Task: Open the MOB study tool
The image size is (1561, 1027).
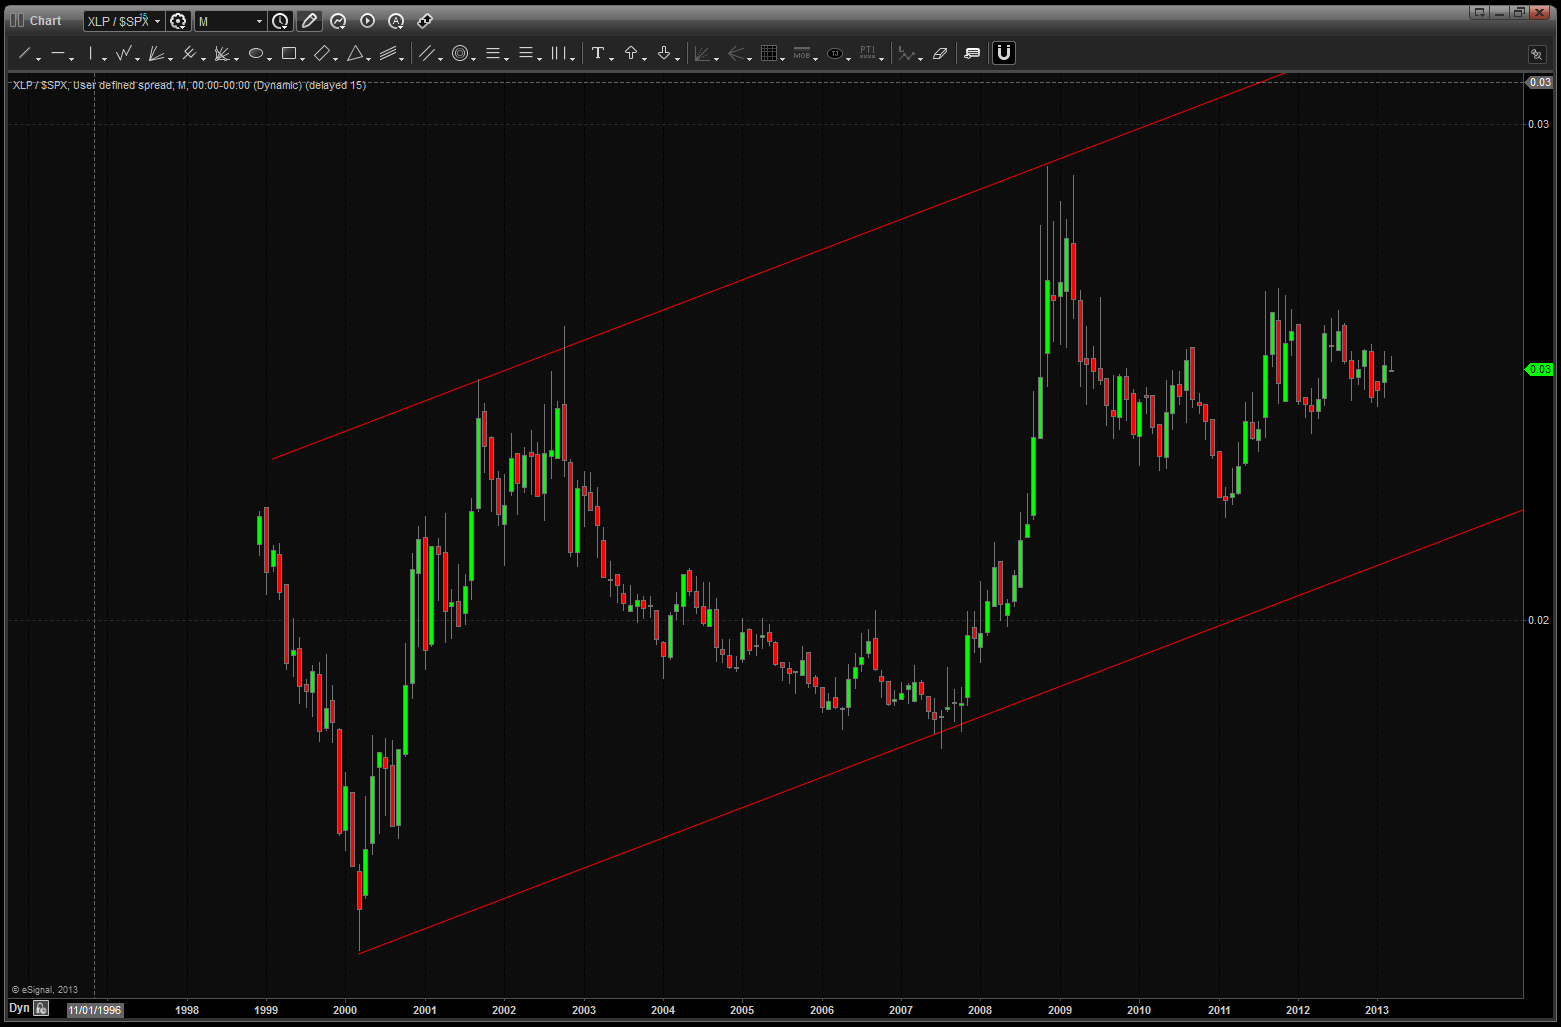Action: [802, 54]
